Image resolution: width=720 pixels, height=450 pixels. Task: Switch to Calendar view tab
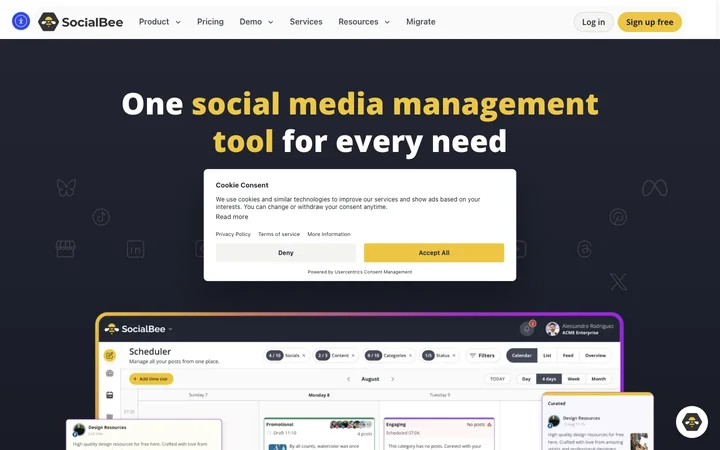pyautogui.click(x=522, y=355)
